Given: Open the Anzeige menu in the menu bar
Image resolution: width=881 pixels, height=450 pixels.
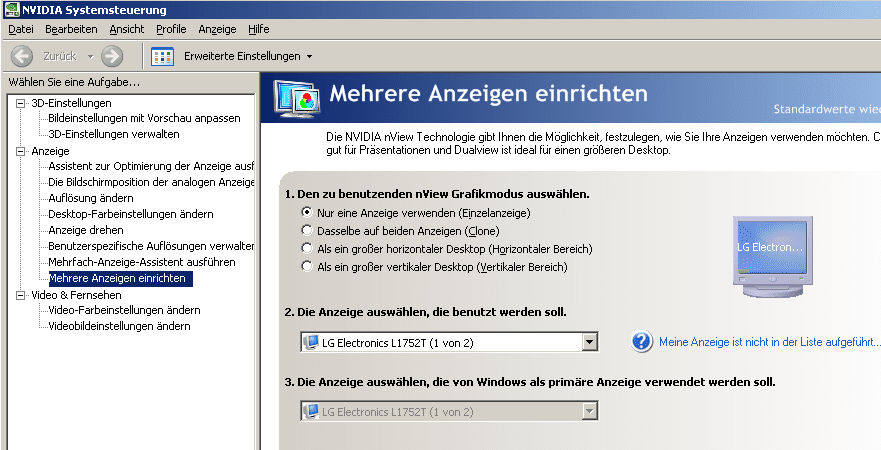Looking at the screenshot, I should (217, 29).
